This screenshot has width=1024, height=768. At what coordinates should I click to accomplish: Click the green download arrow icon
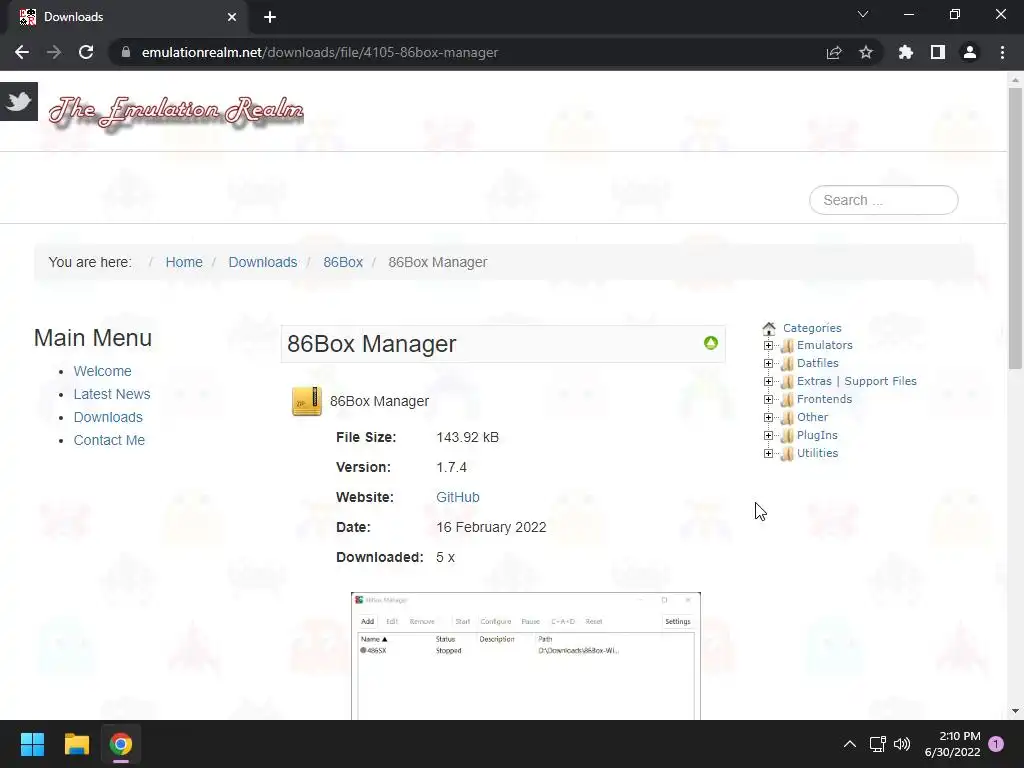711,343
